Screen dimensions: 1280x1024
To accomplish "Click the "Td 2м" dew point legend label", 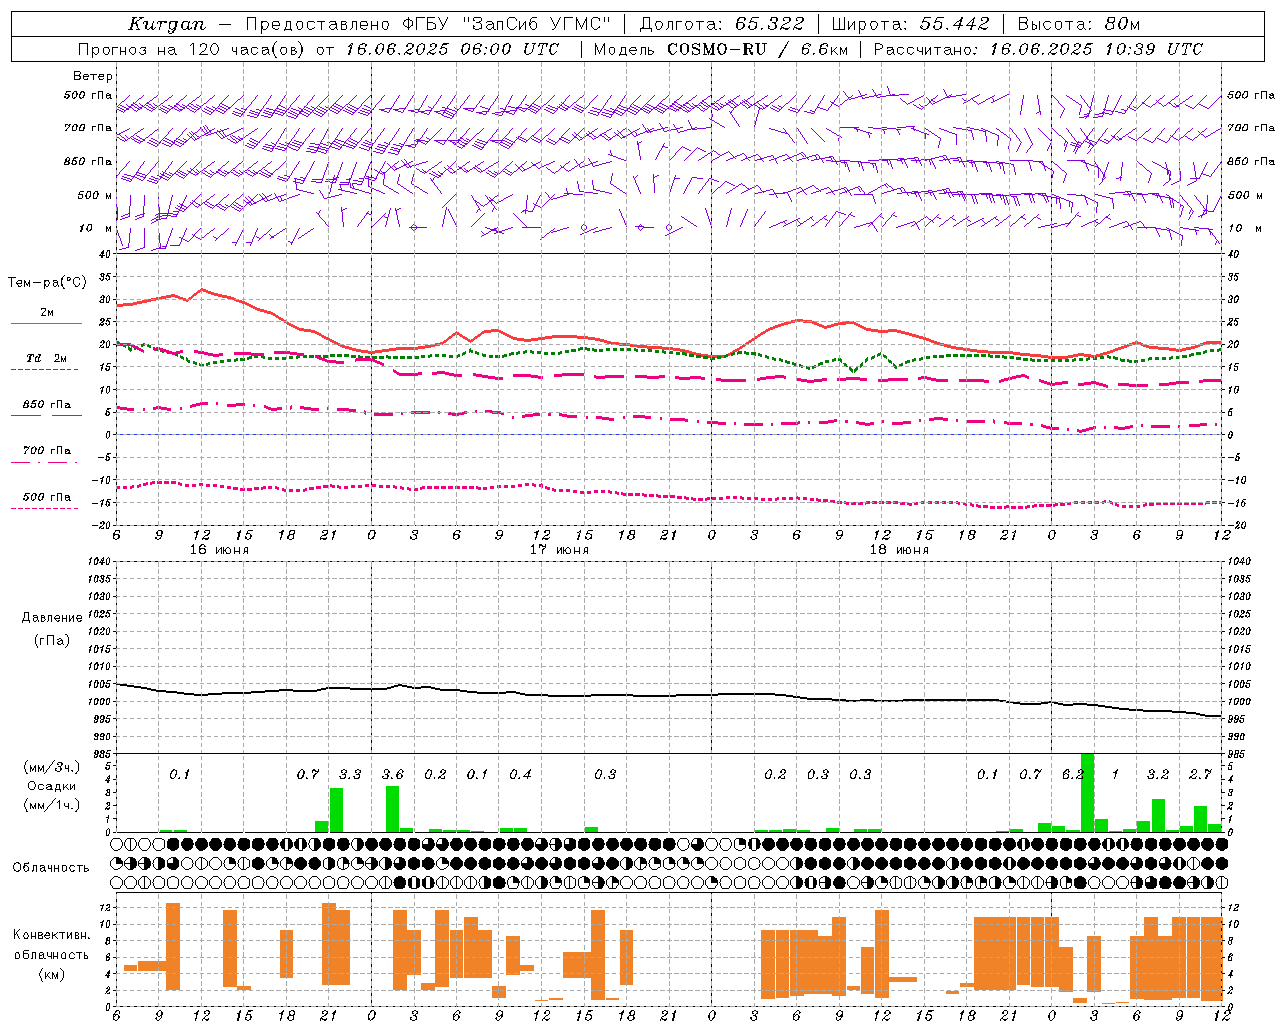I will pyautogui.click(x=47, y=358).
